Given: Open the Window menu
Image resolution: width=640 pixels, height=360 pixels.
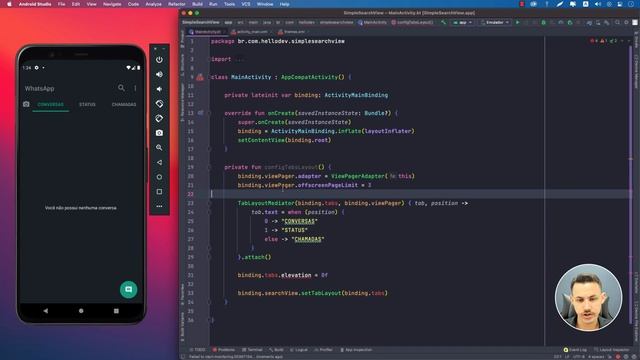Looking at the screenshot, I should pyautogui.click(x=265, y=4).
